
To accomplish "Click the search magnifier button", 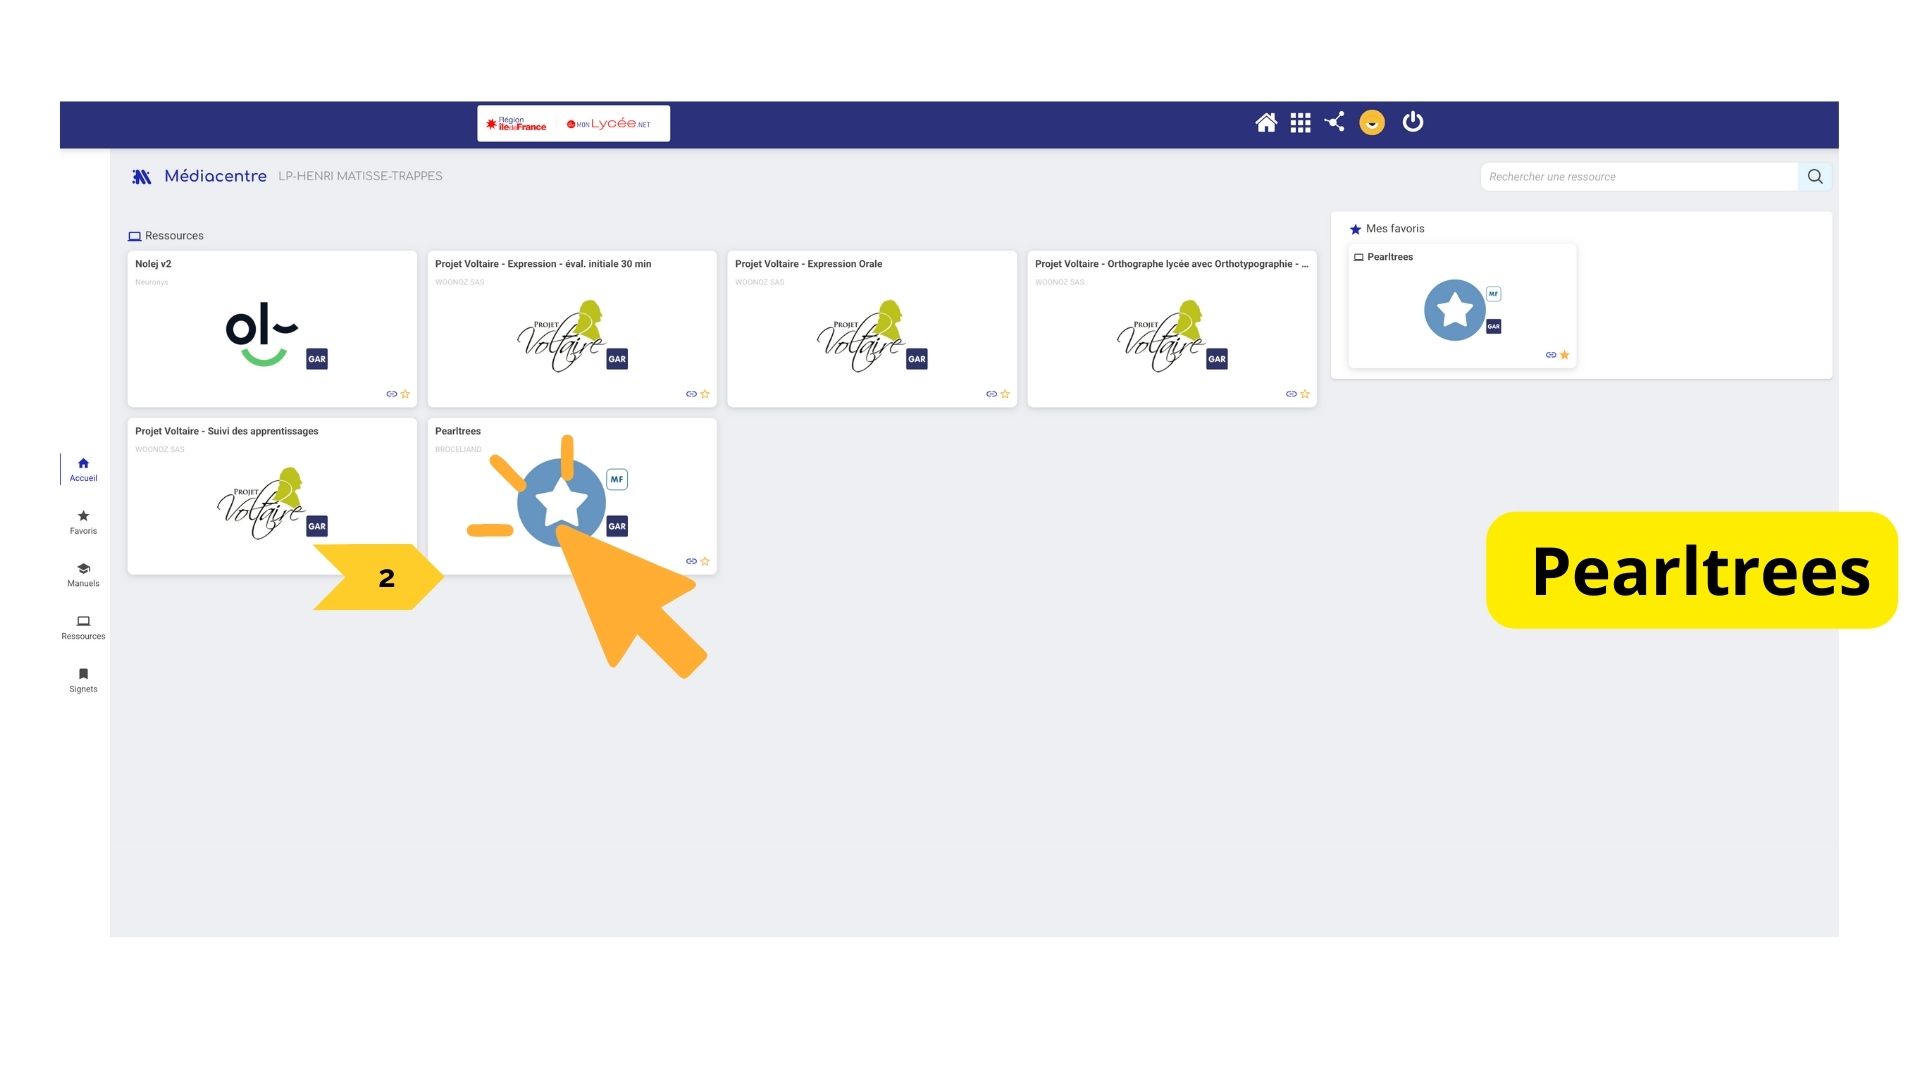I will pos(1815,177).
